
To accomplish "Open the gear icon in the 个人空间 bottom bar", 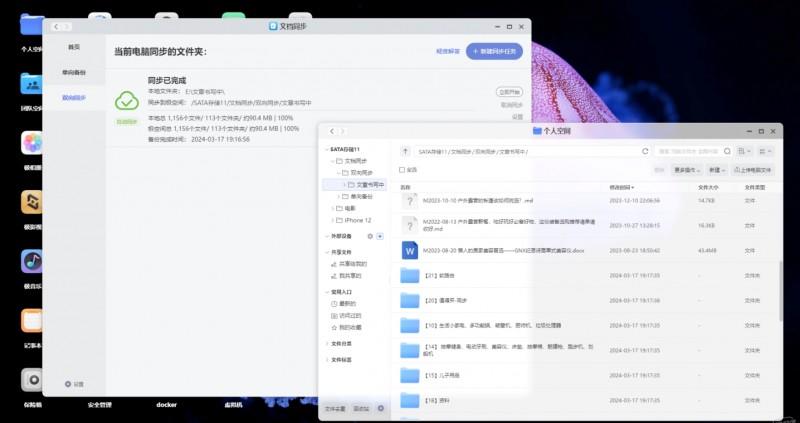I will tap(381, 408).
